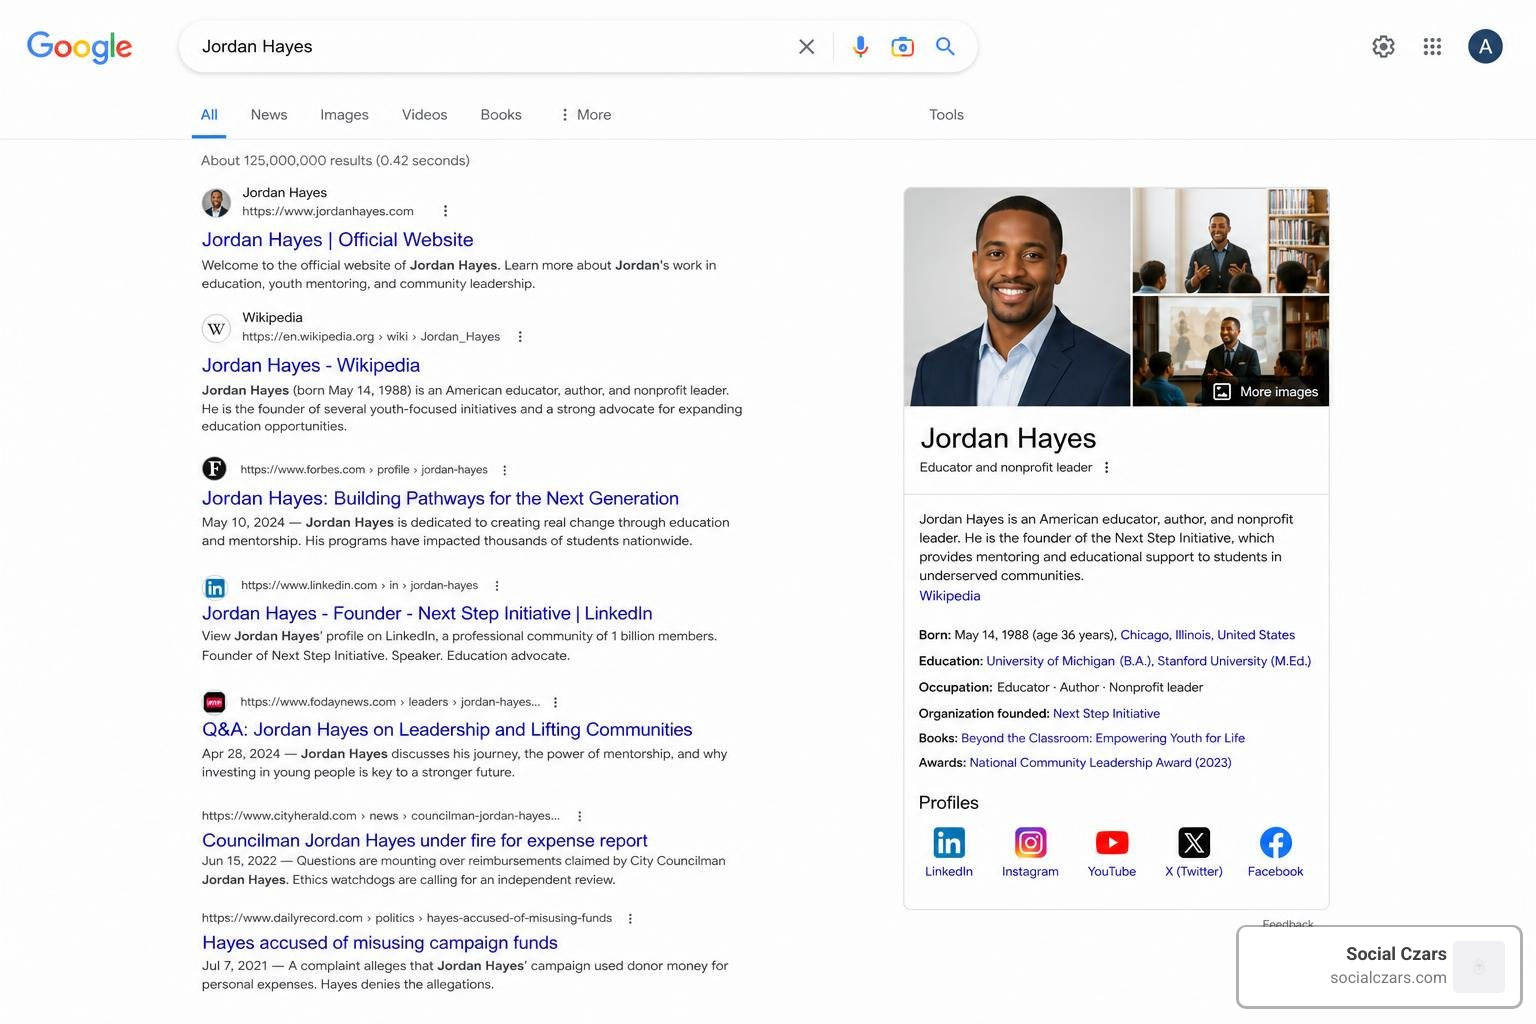The image size is (1536, 1024).
Task: Switch to the Books tab
Action: click(x=501, y=115)
